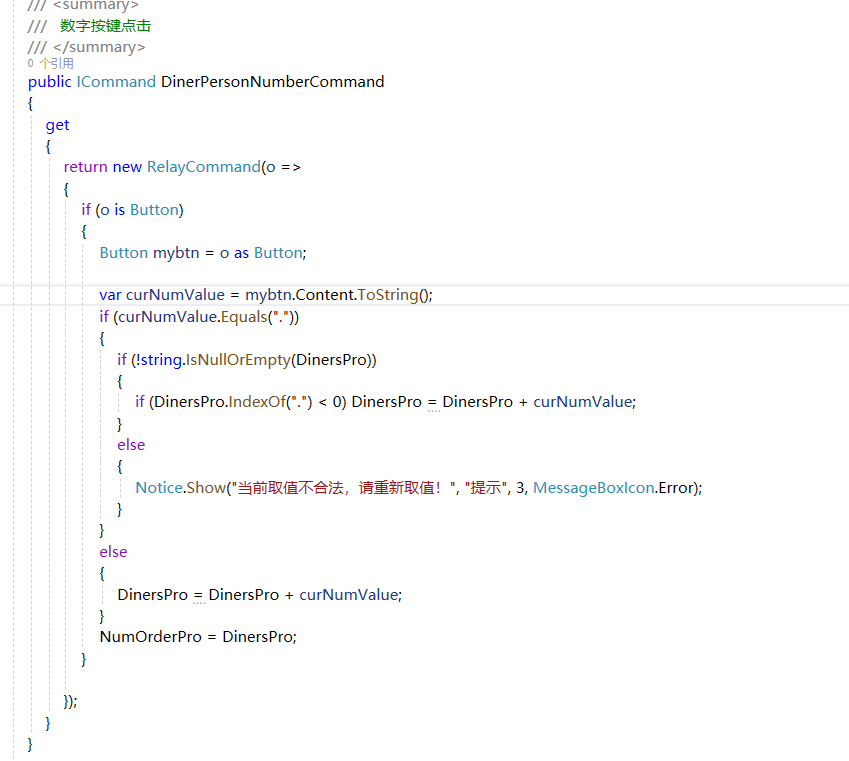Click the "提示" string argument
The image size is (849, 761).
[x=485, y=488]
